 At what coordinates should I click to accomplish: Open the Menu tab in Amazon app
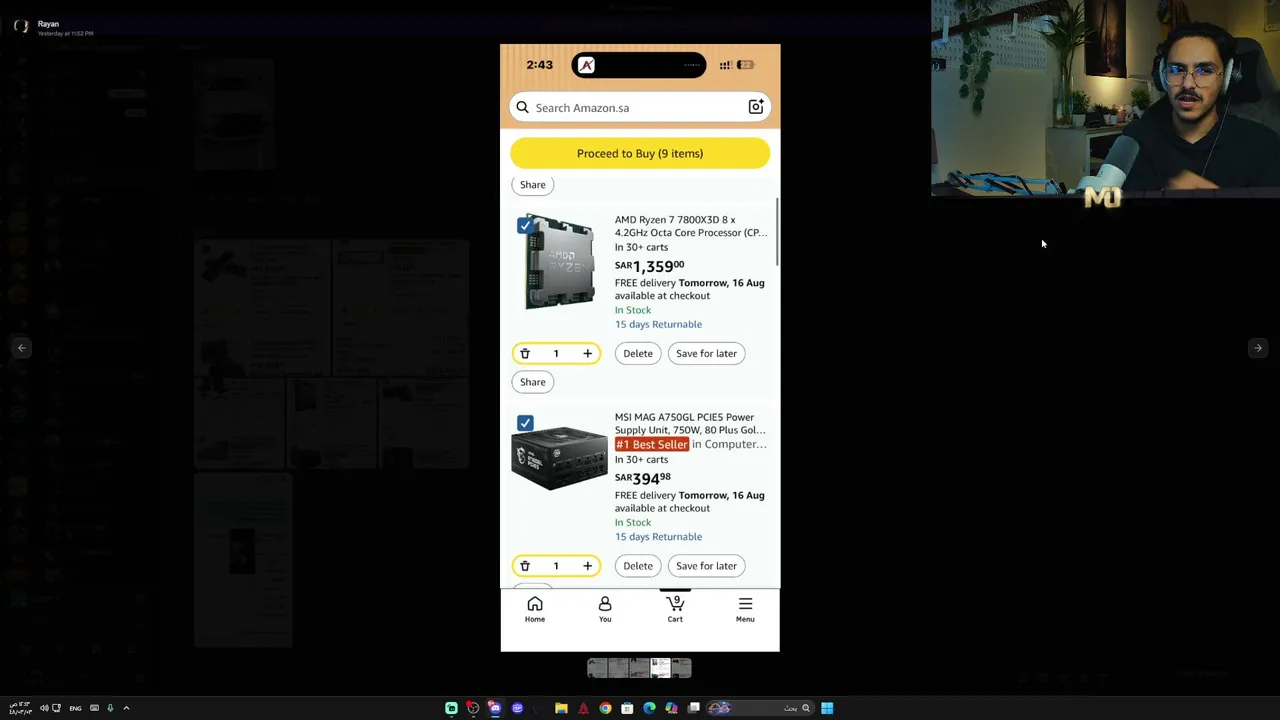(x=745, y=609)
